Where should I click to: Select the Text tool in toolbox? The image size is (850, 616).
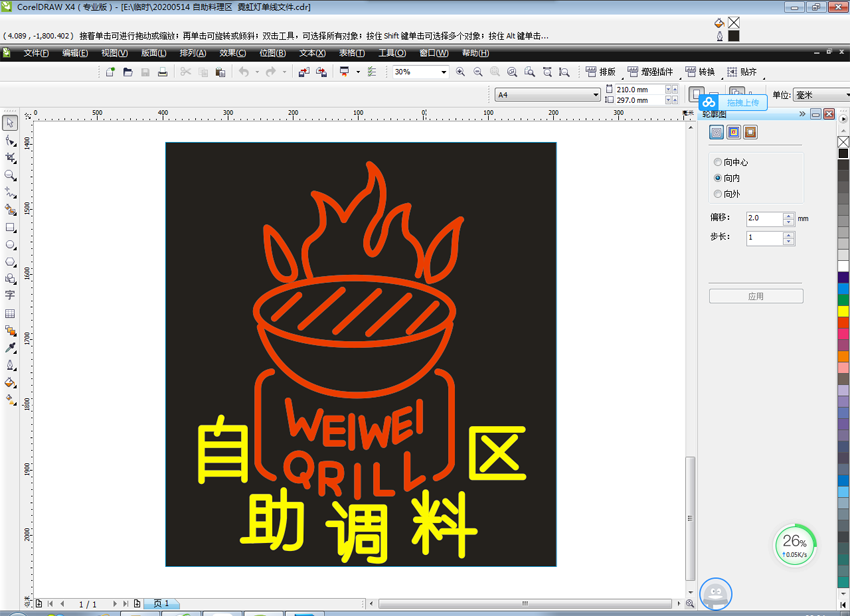tap(10, 296)
